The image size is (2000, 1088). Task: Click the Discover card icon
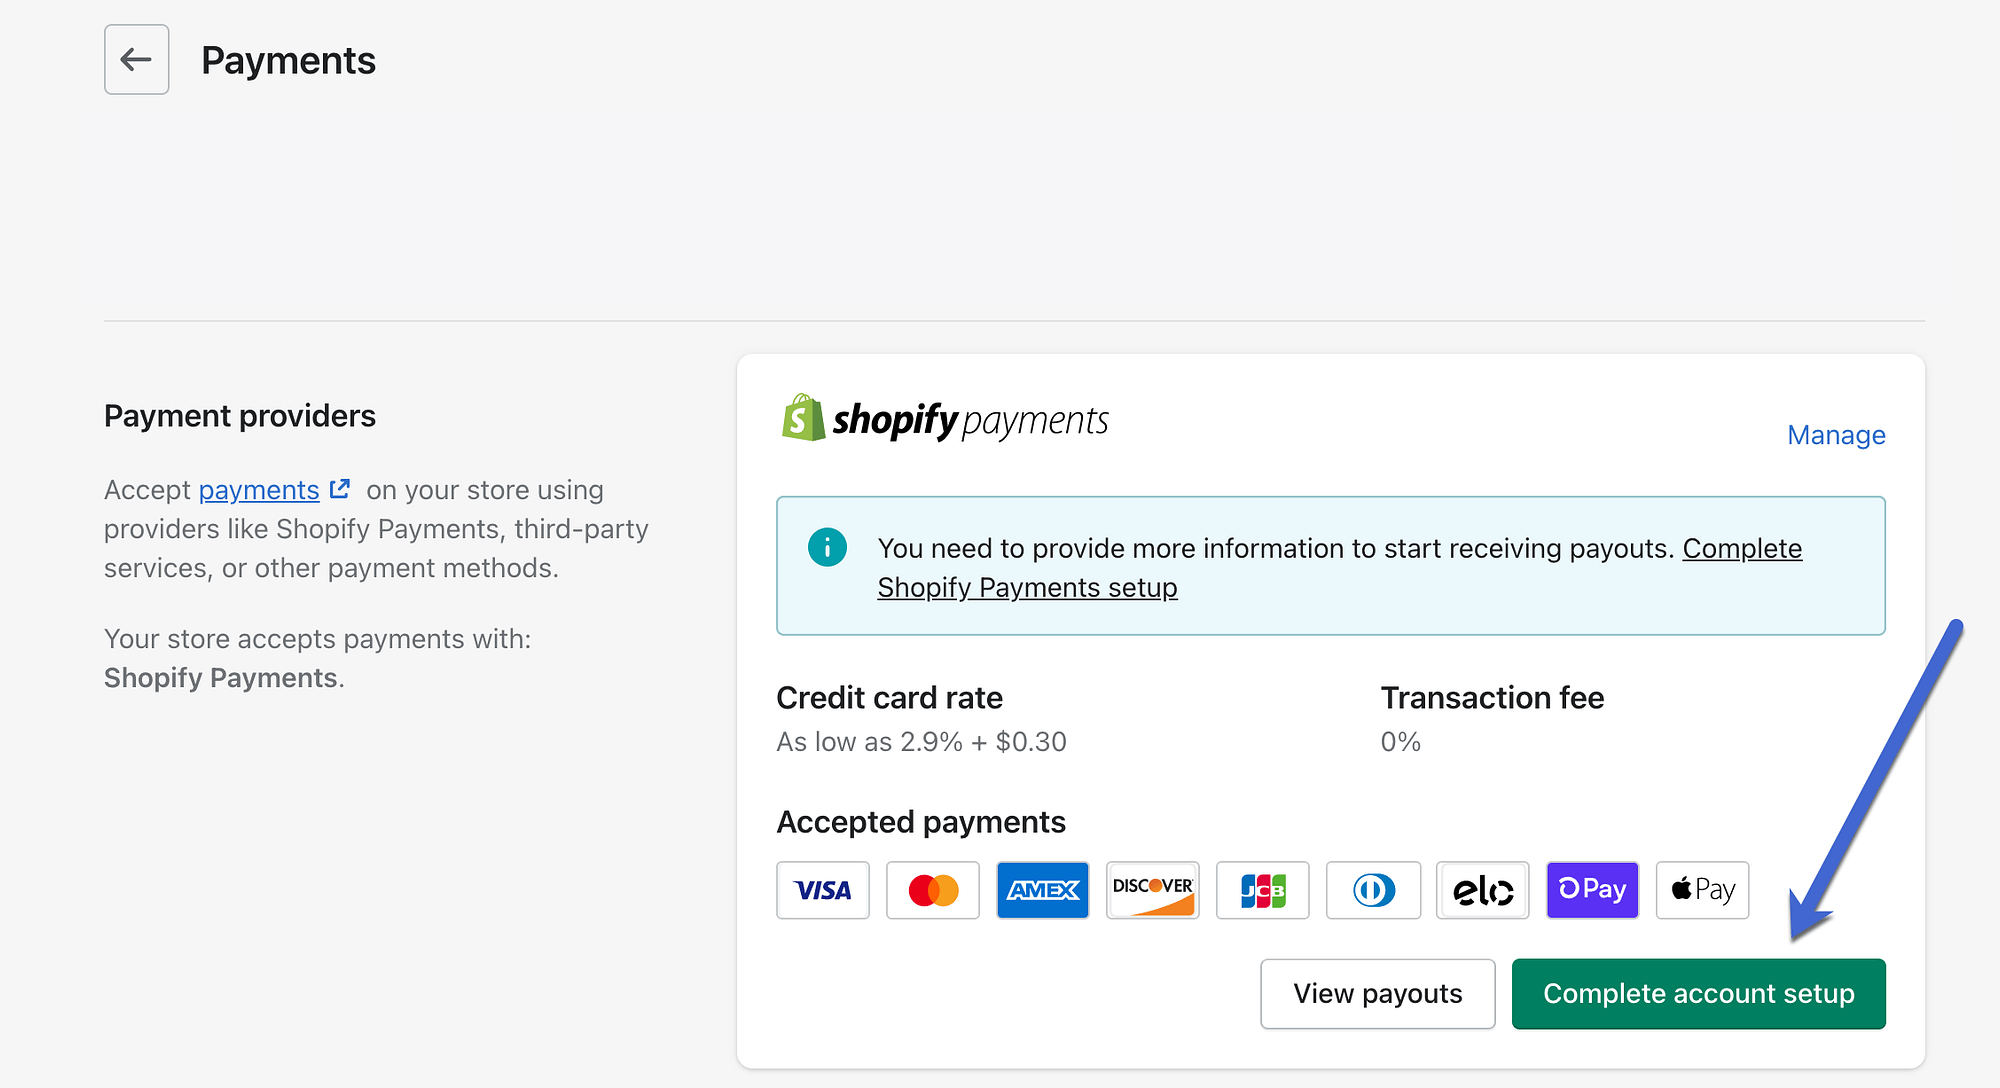click(1152, 890)
